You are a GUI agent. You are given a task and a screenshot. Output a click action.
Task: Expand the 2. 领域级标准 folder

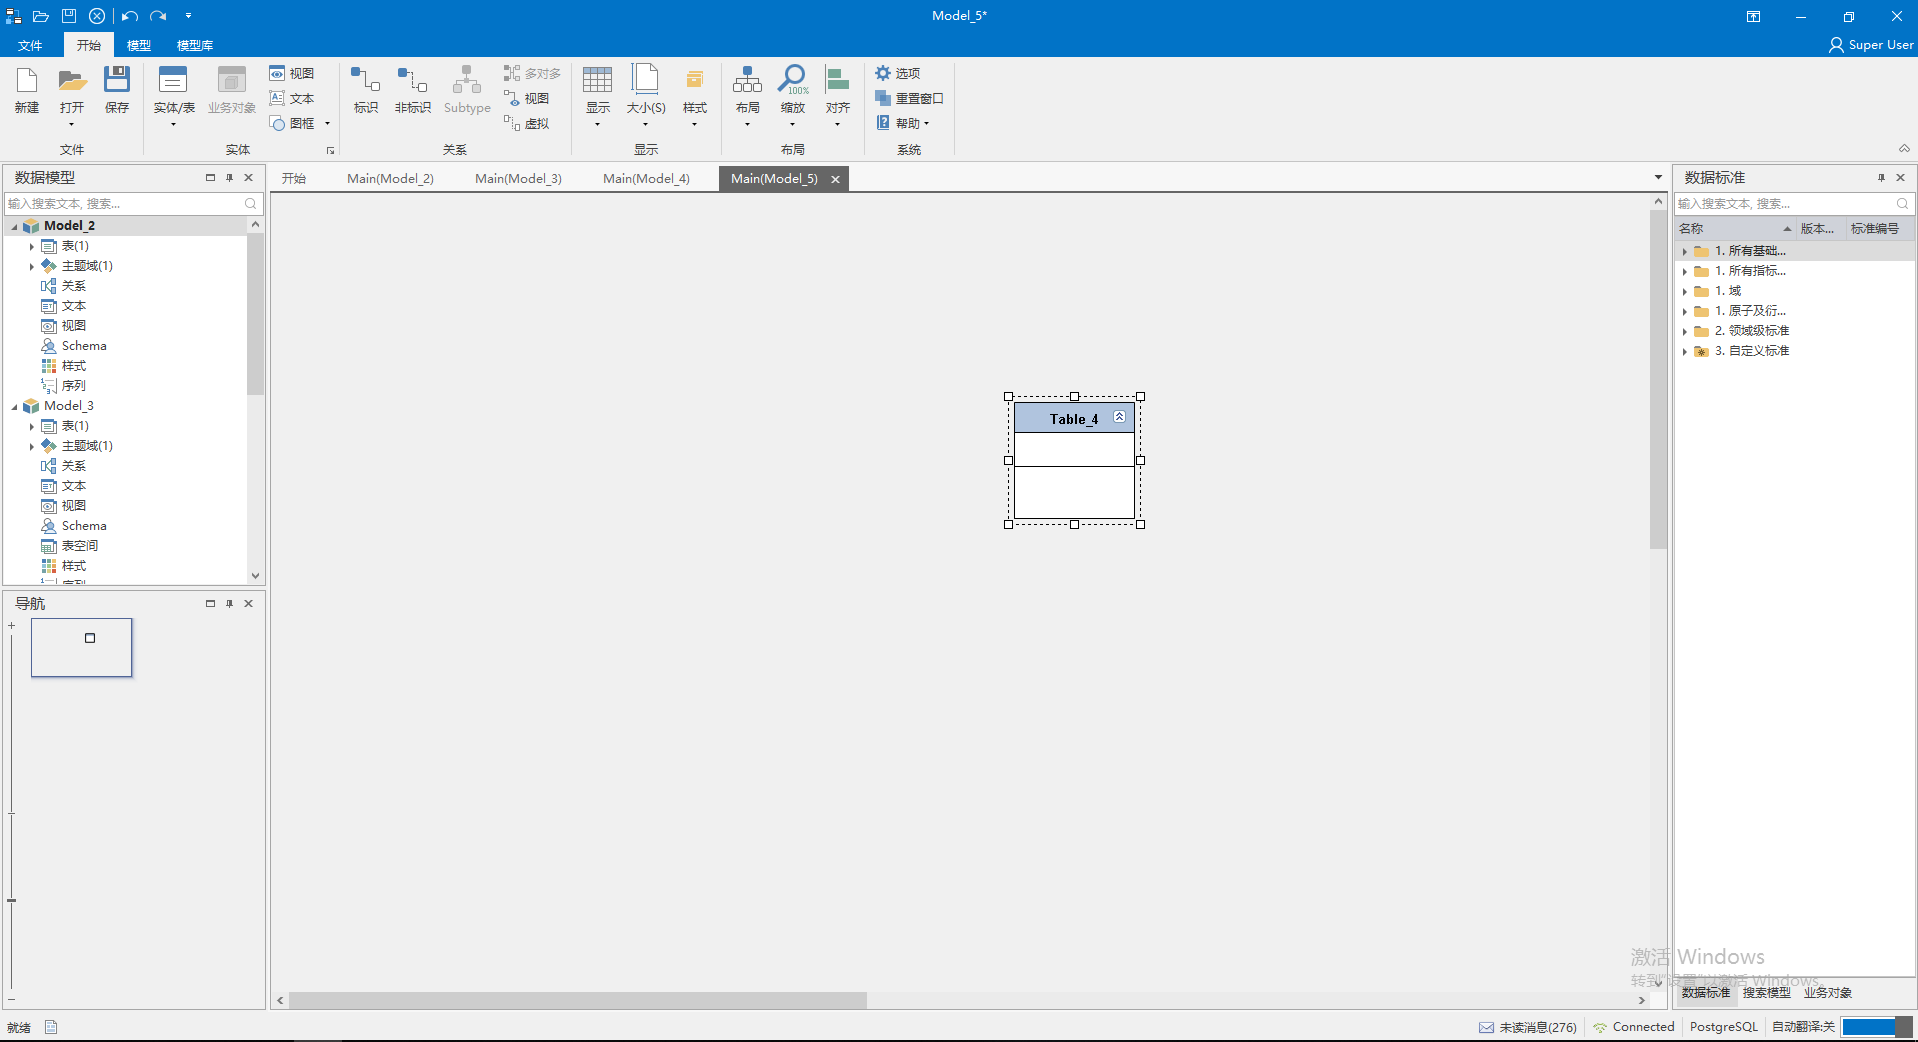[x=1685, y=331]
